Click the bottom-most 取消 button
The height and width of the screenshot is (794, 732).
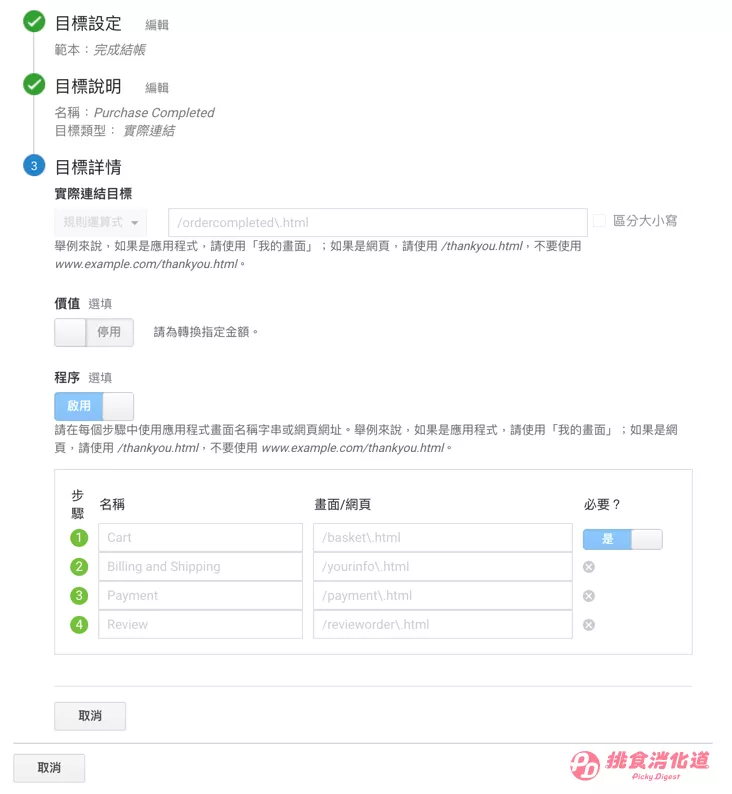(x=49, y=768)
